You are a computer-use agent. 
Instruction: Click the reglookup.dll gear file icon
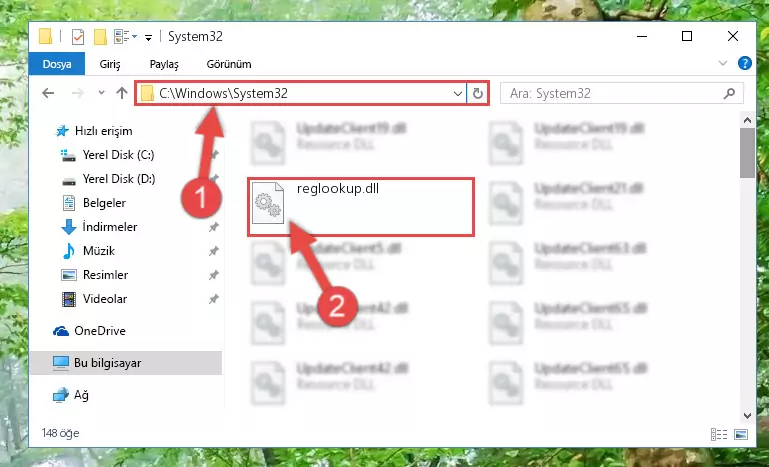pos(268,203)
